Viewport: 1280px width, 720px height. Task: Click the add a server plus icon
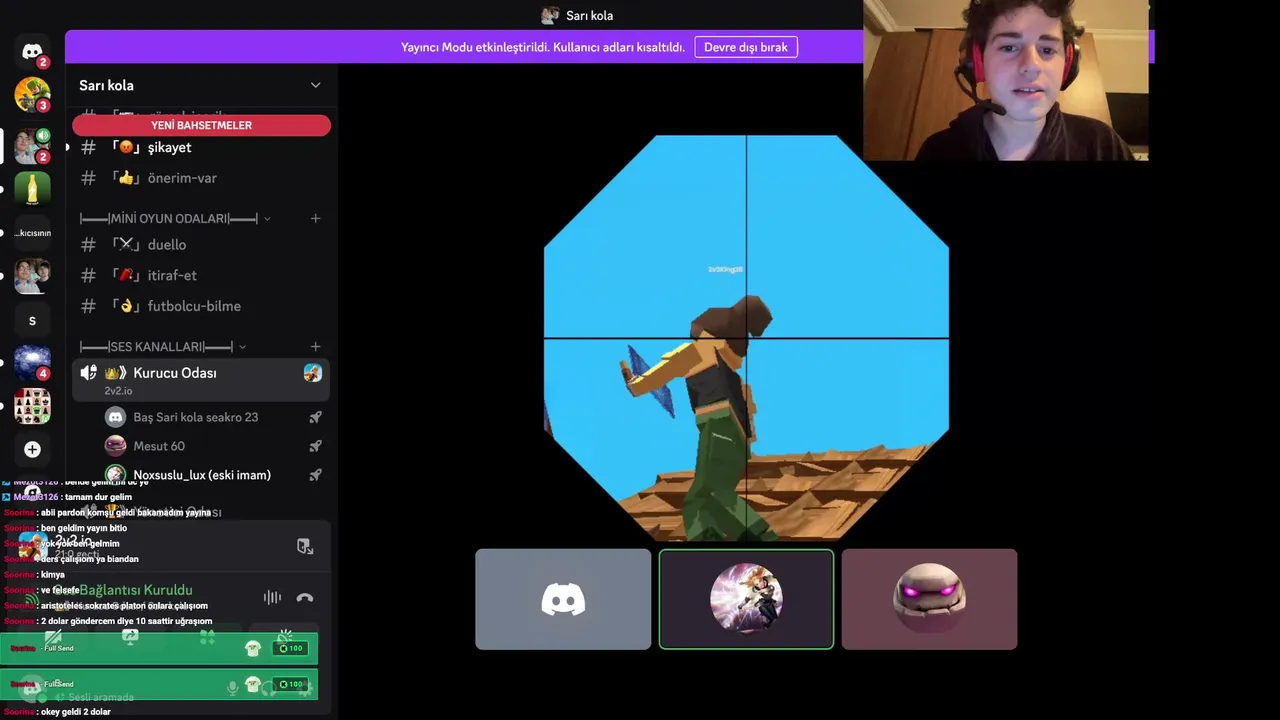click(x=32, y=450)
